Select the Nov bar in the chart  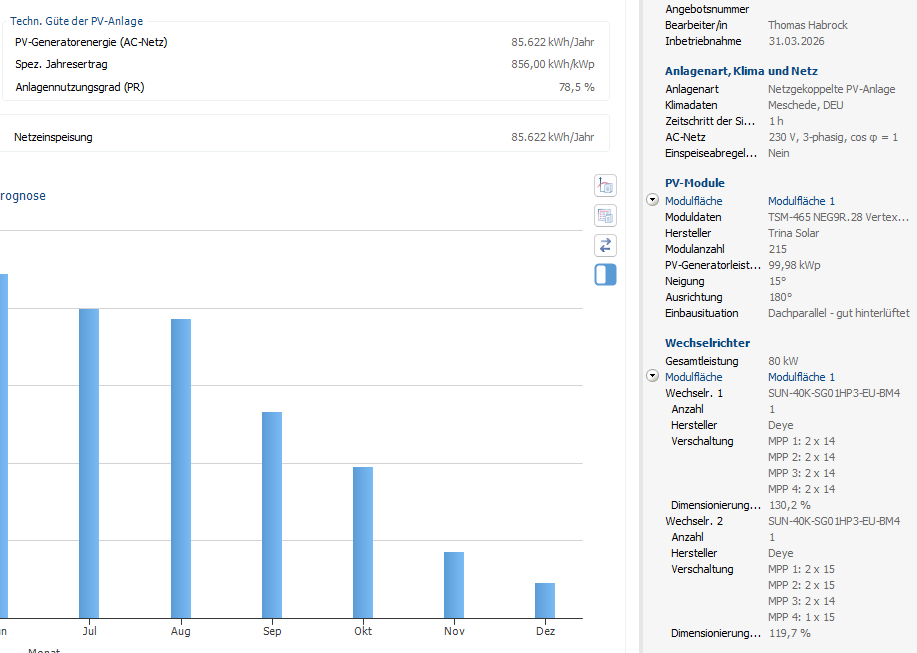coord(454,585)
